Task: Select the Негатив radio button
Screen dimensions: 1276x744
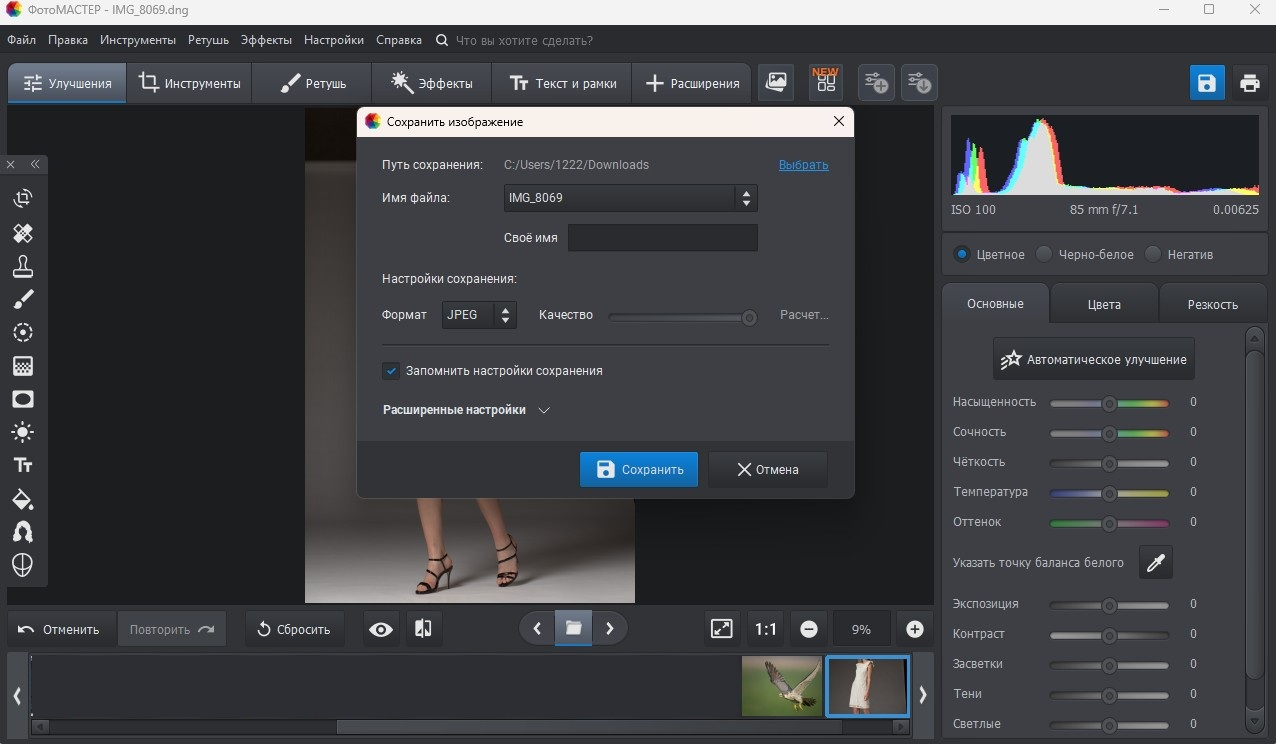Action: tap(1152, 254)
